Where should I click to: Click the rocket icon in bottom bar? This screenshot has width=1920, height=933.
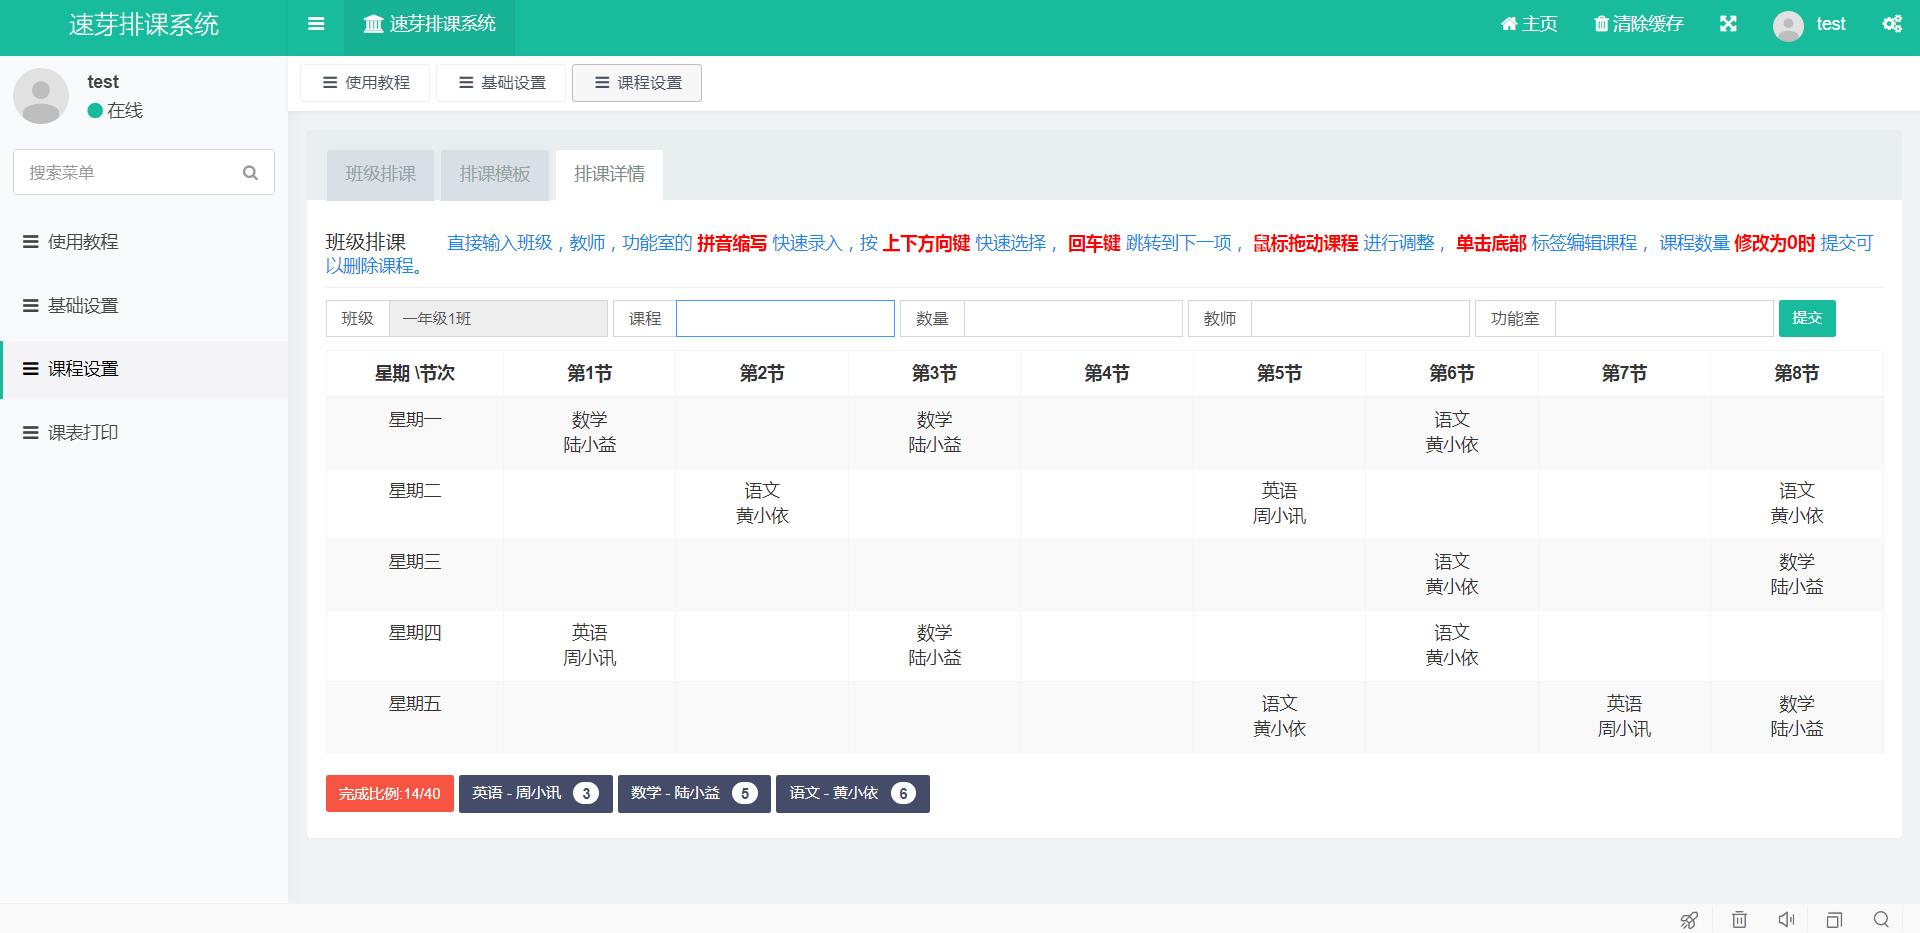[1689, 920]
